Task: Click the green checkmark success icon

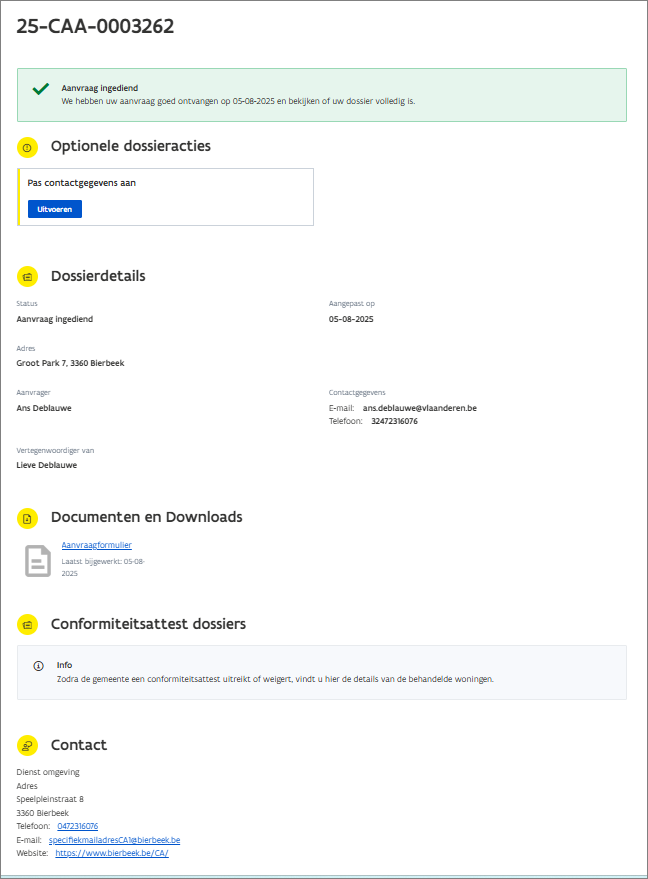Action: (41, 89)
